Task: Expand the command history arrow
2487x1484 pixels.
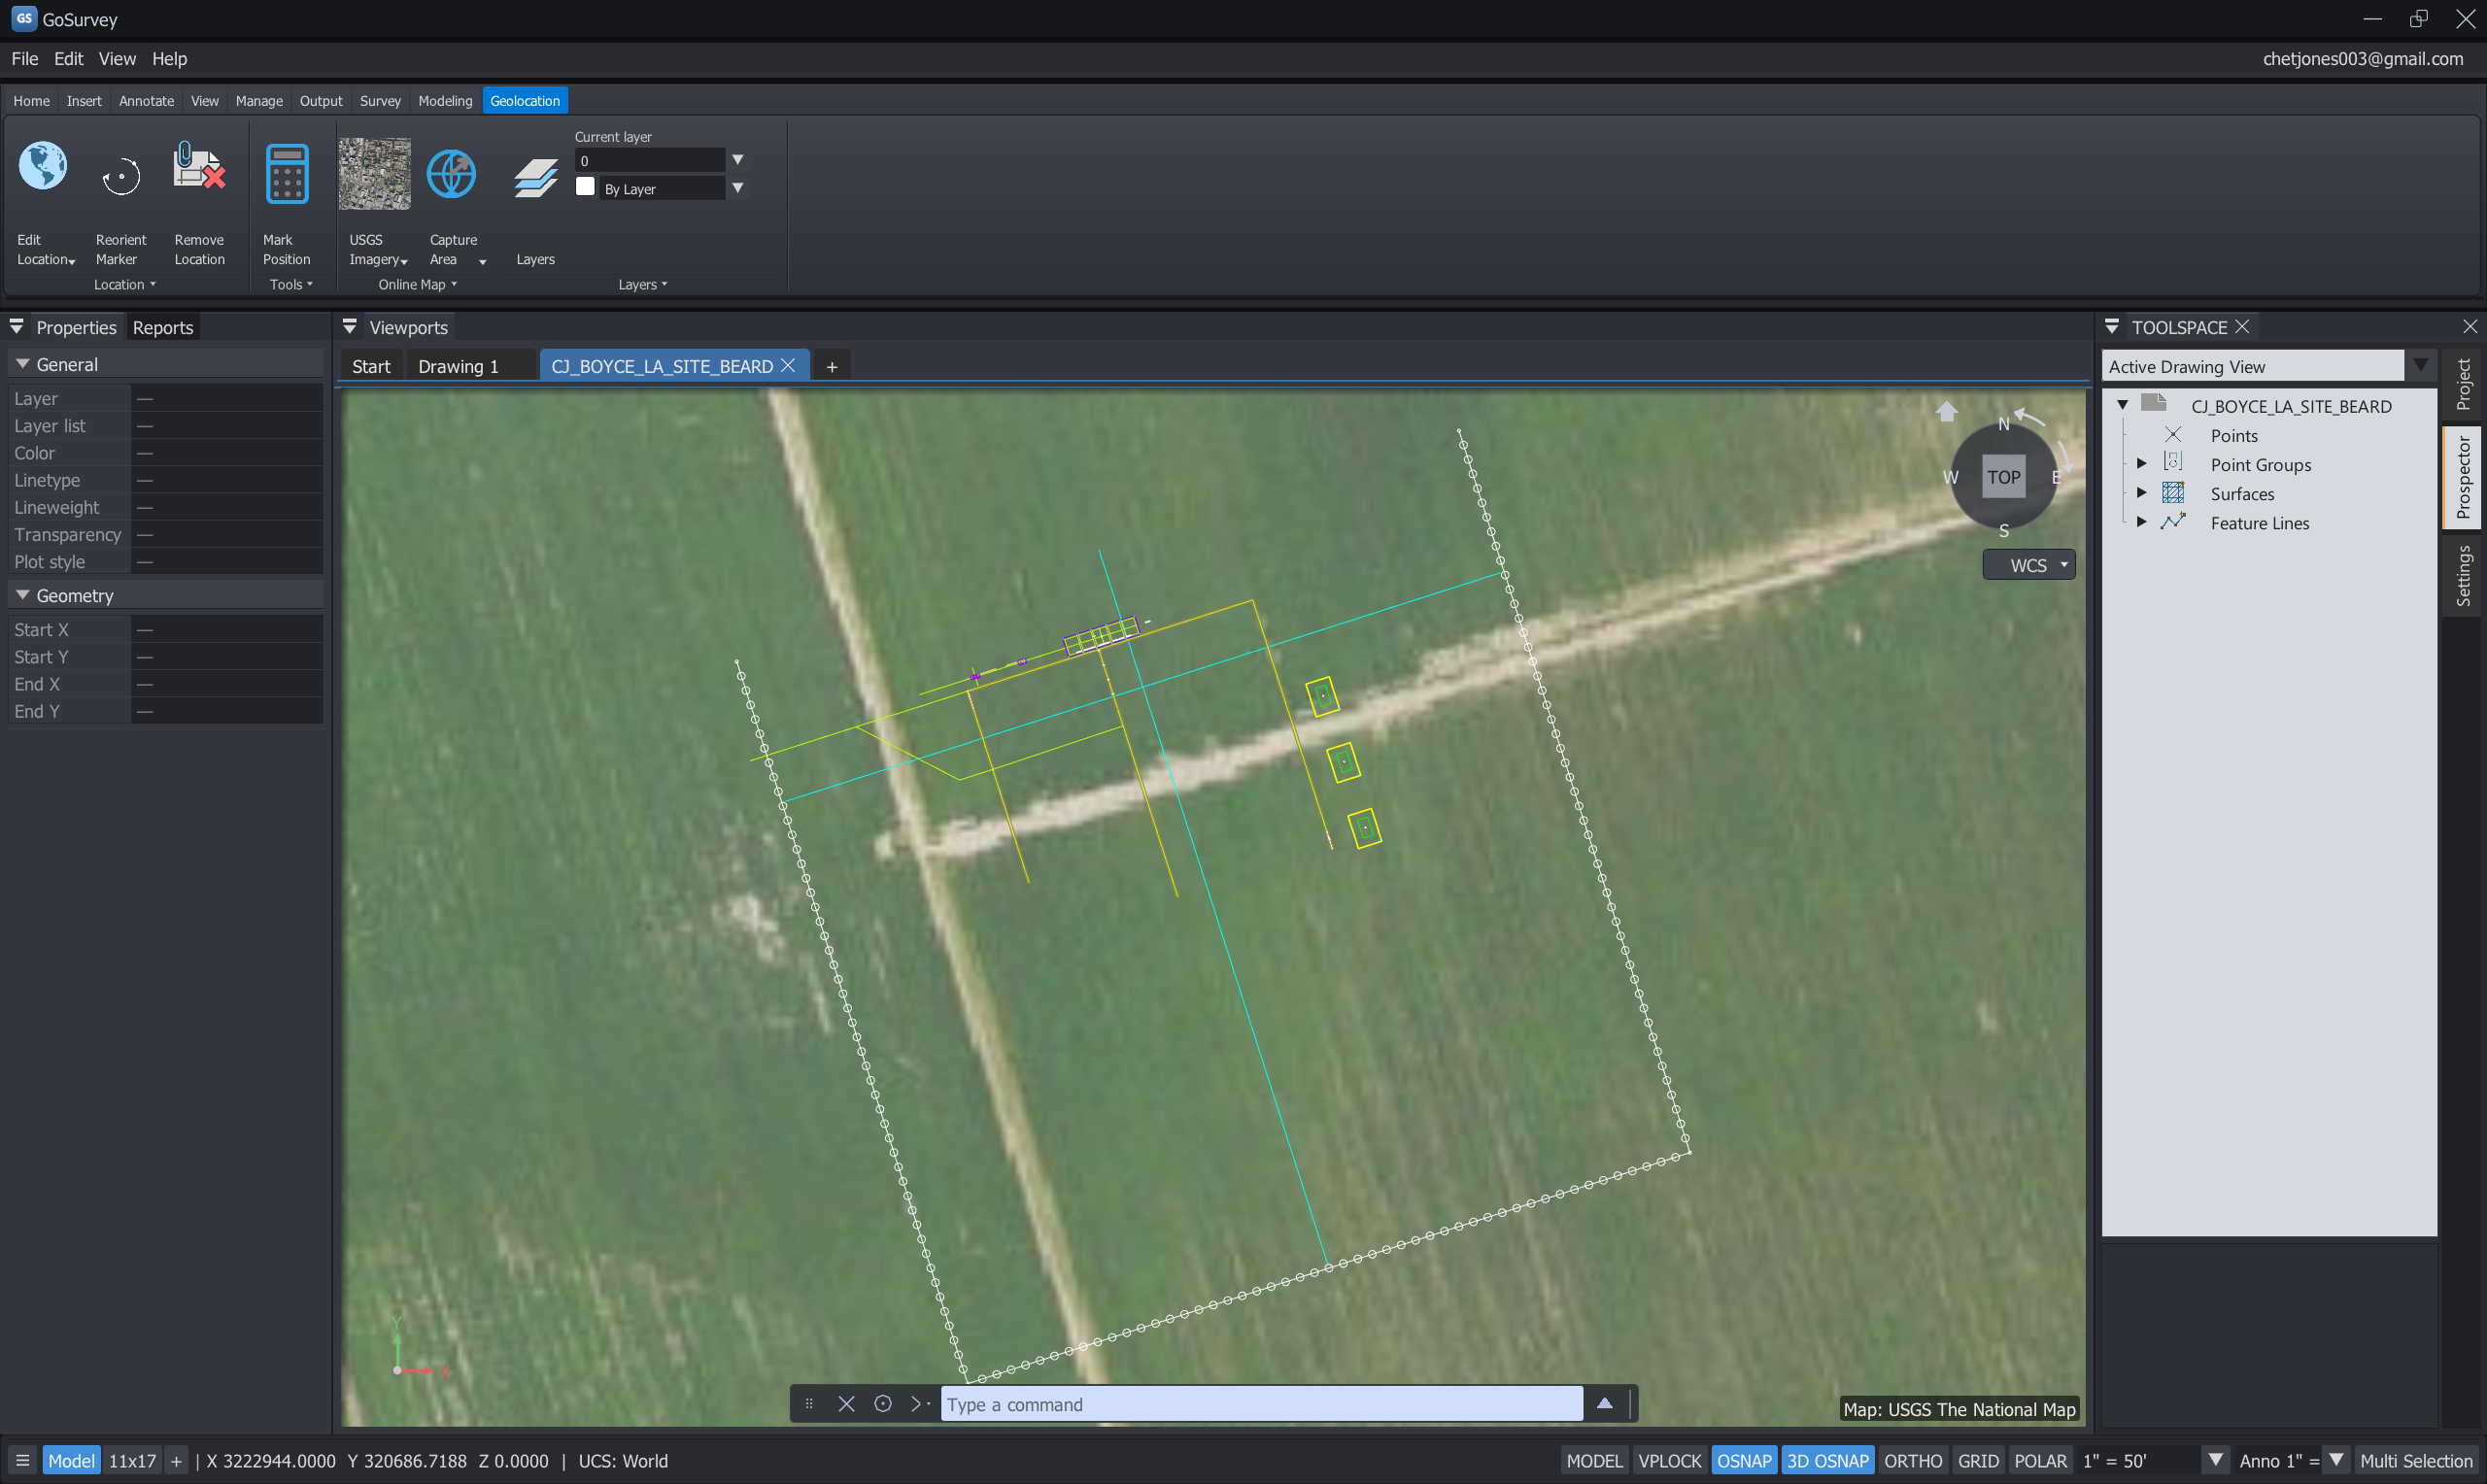Action: (1604, 1403)
